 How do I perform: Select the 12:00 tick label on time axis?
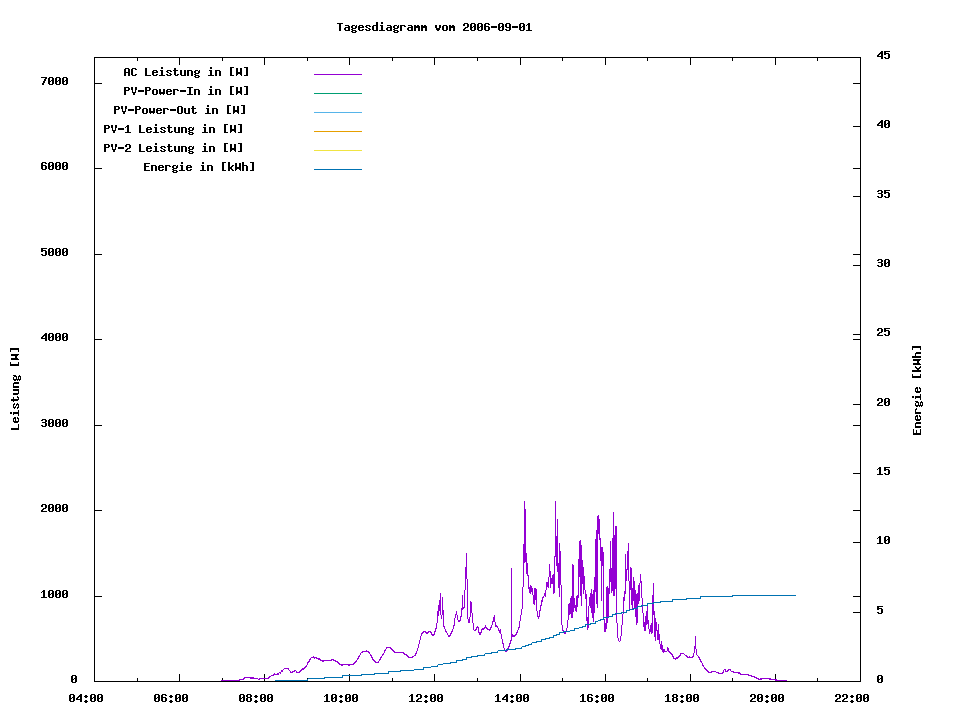tap(426, 698)
